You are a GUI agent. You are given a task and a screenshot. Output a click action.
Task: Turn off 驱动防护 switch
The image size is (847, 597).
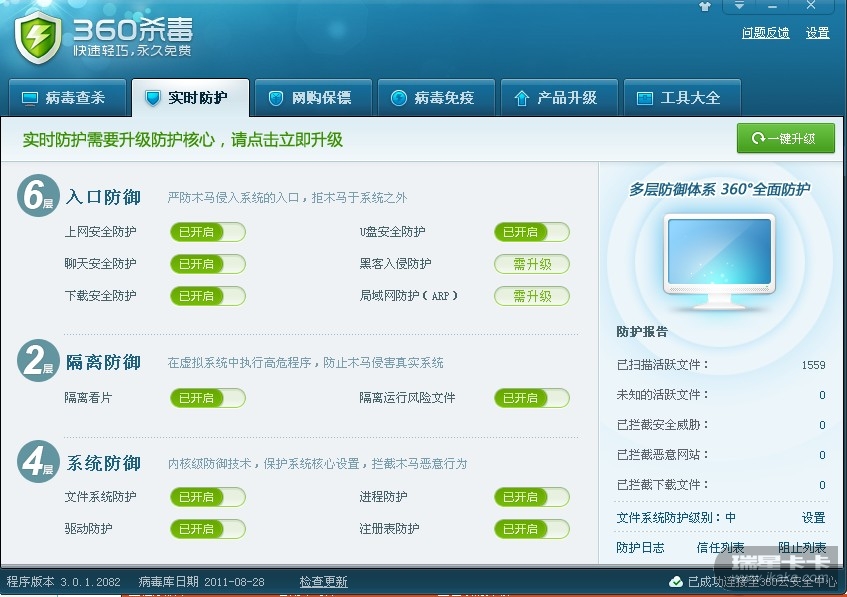pyautogui.click(x=208, y=529)
